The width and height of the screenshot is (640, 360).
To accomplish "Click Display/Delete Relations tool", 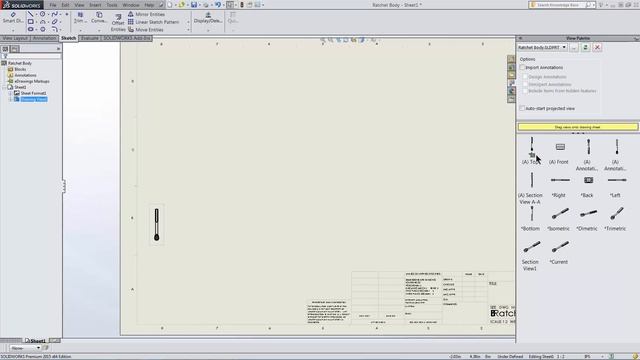I will pos(208,17).
